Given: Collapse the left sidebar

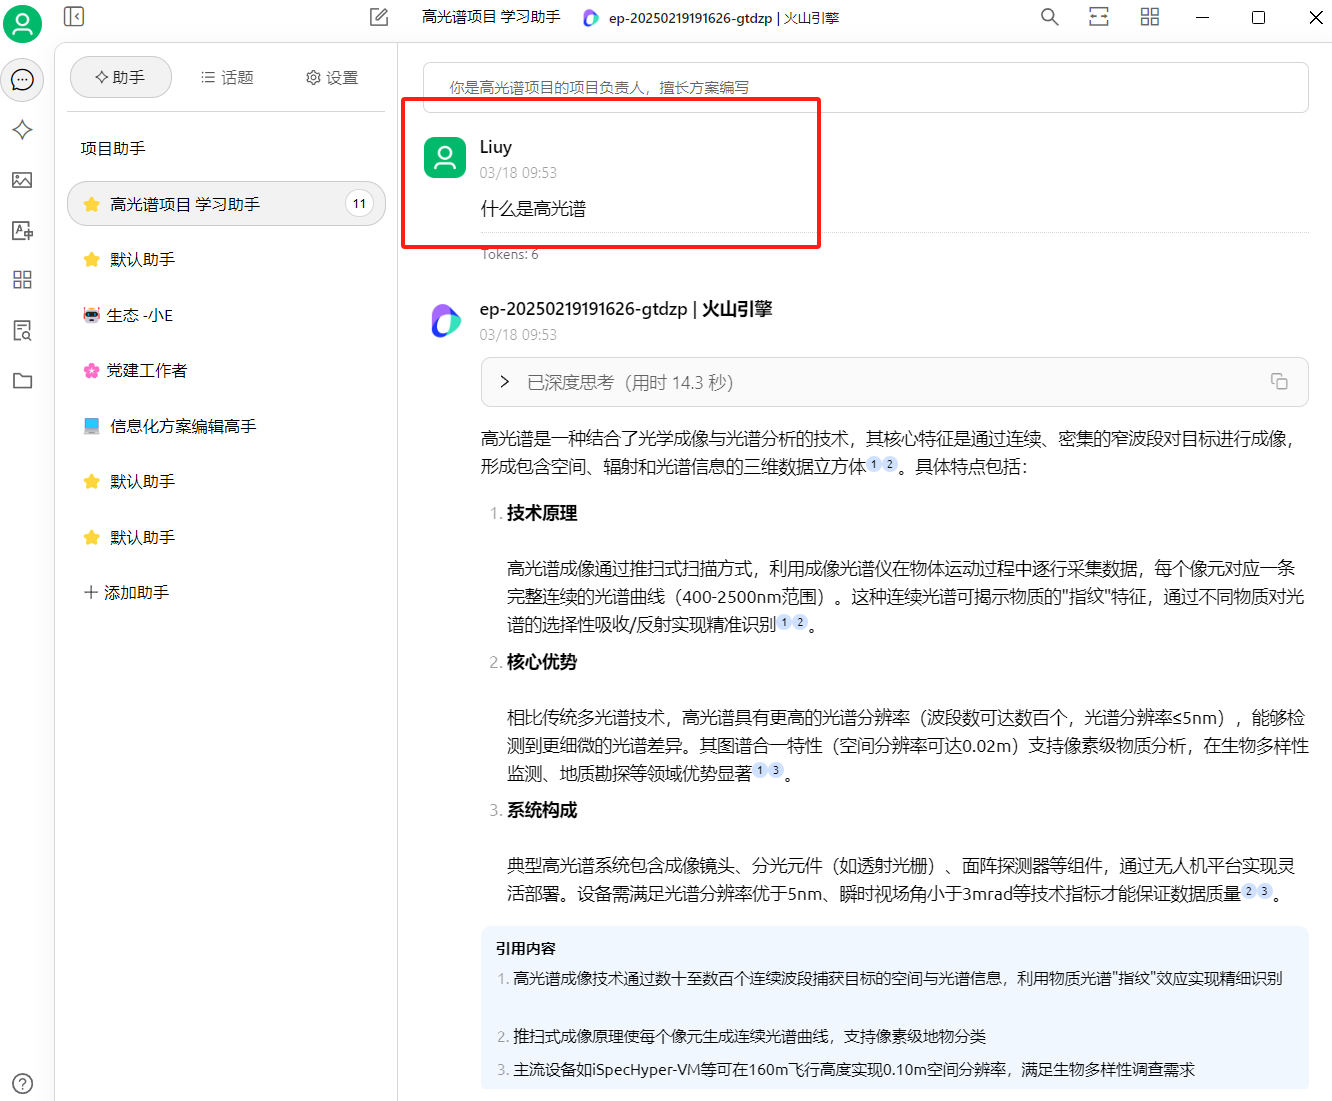Looking at the screenshot, I should click(x=73, y=17).
